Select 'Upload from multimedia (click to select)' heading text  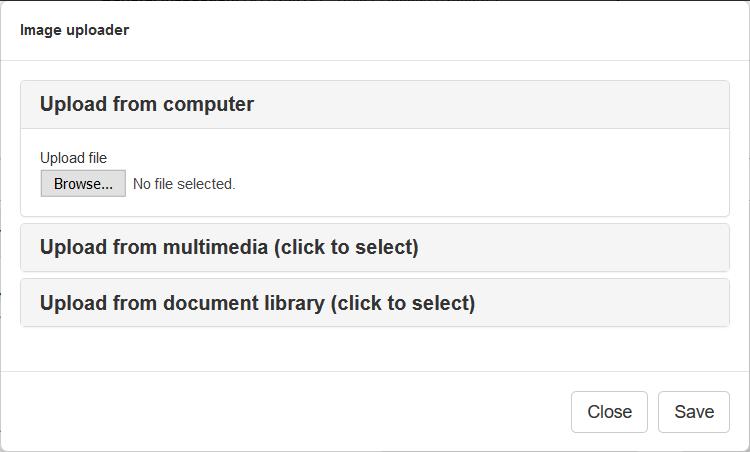pyautogui.click(x=229, y=248)
